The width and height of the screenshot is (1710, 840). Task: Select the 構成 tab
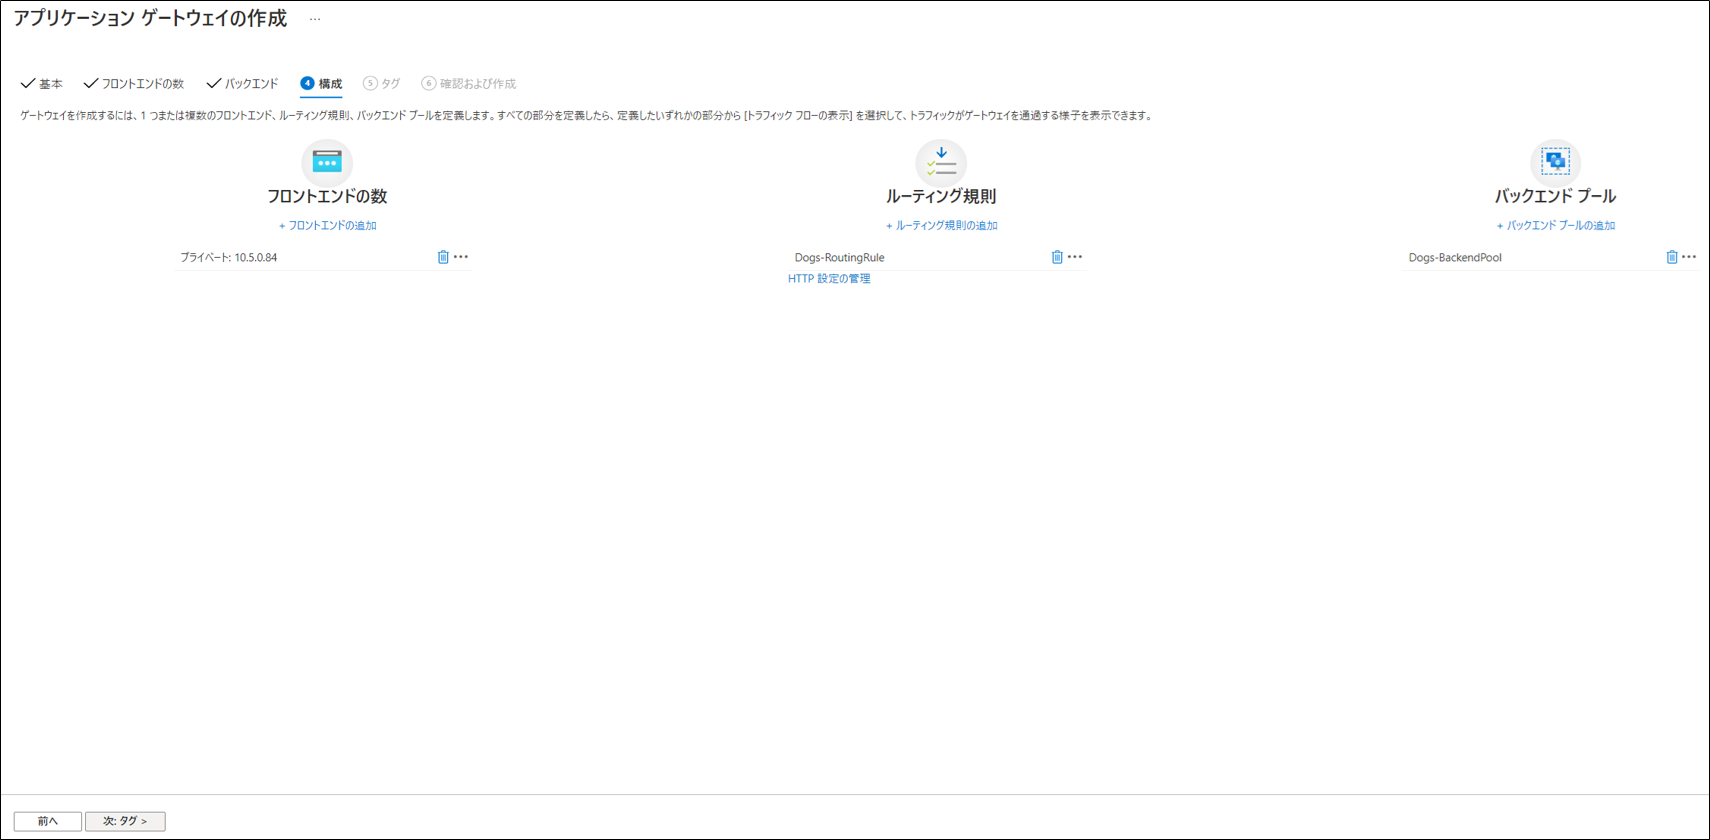tap(321, 84)
